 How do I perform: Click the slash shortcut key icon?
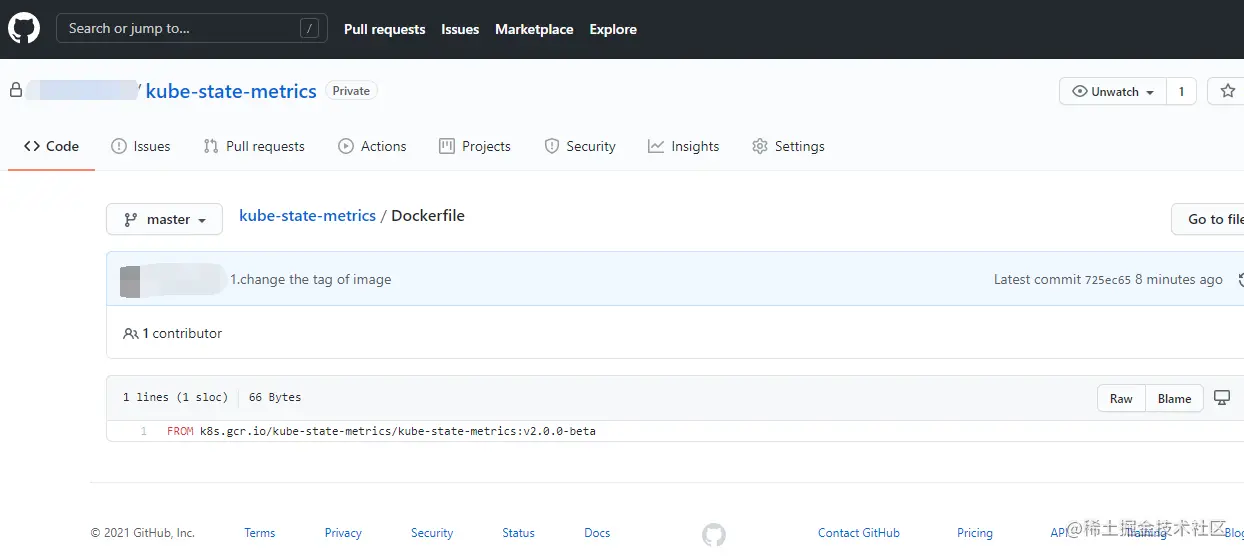tap(309, 29)
